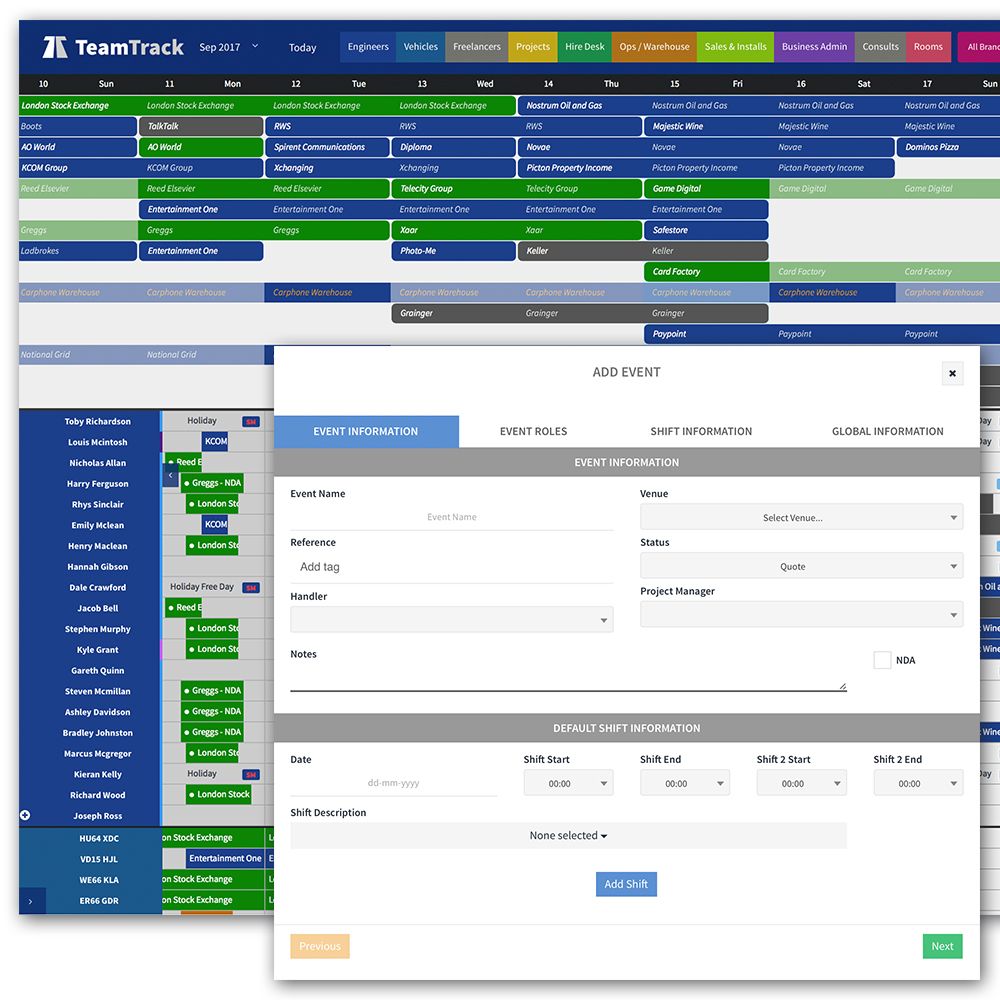Select staff member Gareth Quinn

(98, 670)
